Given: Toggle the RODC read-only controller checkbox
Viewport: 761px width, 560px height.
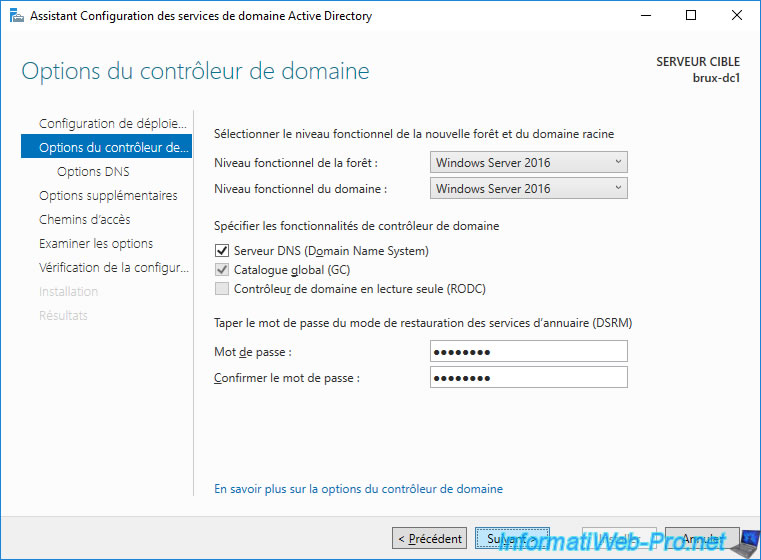Looking at the screenshot, I should (222, 289).
